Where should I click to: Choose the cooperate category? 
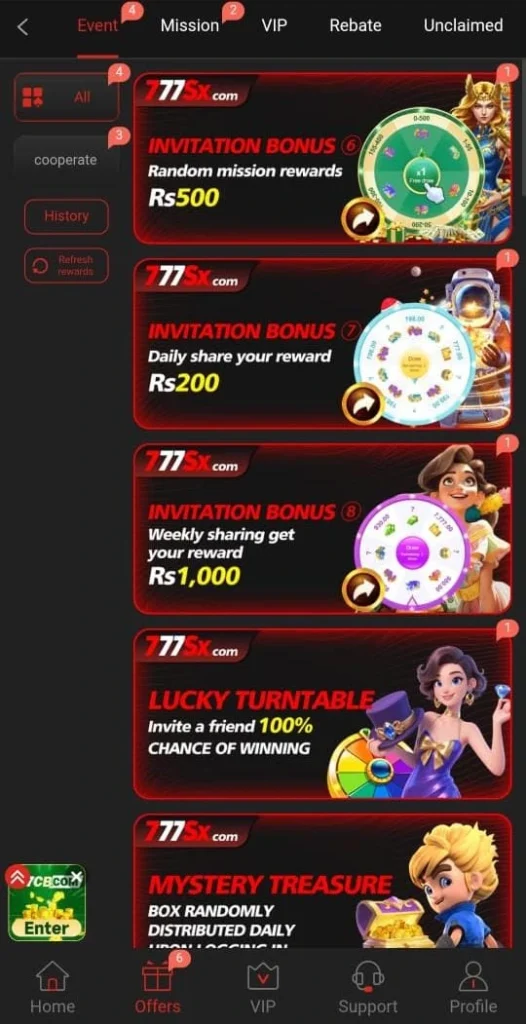click(x=65, y=160)
